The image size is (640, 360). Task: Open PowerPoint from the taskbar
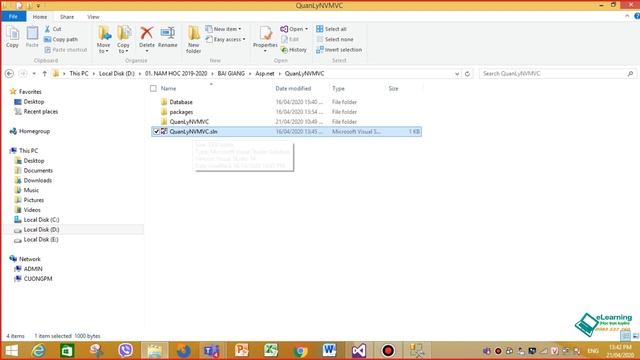click(241, 351)
